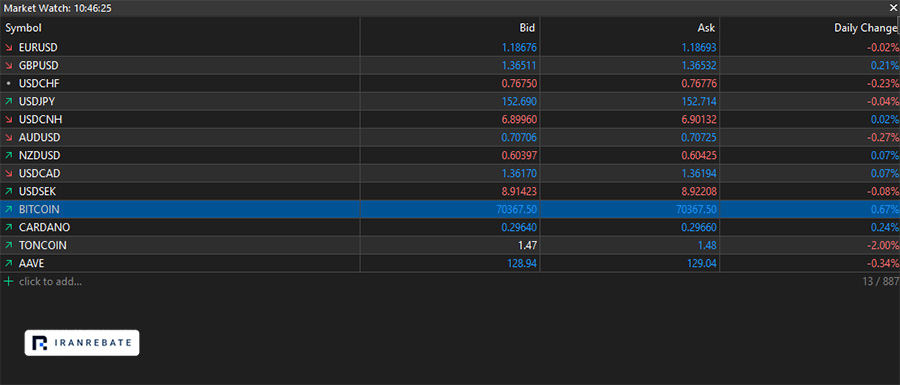Screen dimensions: 900x385
Task: Click TONCOIN daily change -2.00%
Action: (882, 246)
